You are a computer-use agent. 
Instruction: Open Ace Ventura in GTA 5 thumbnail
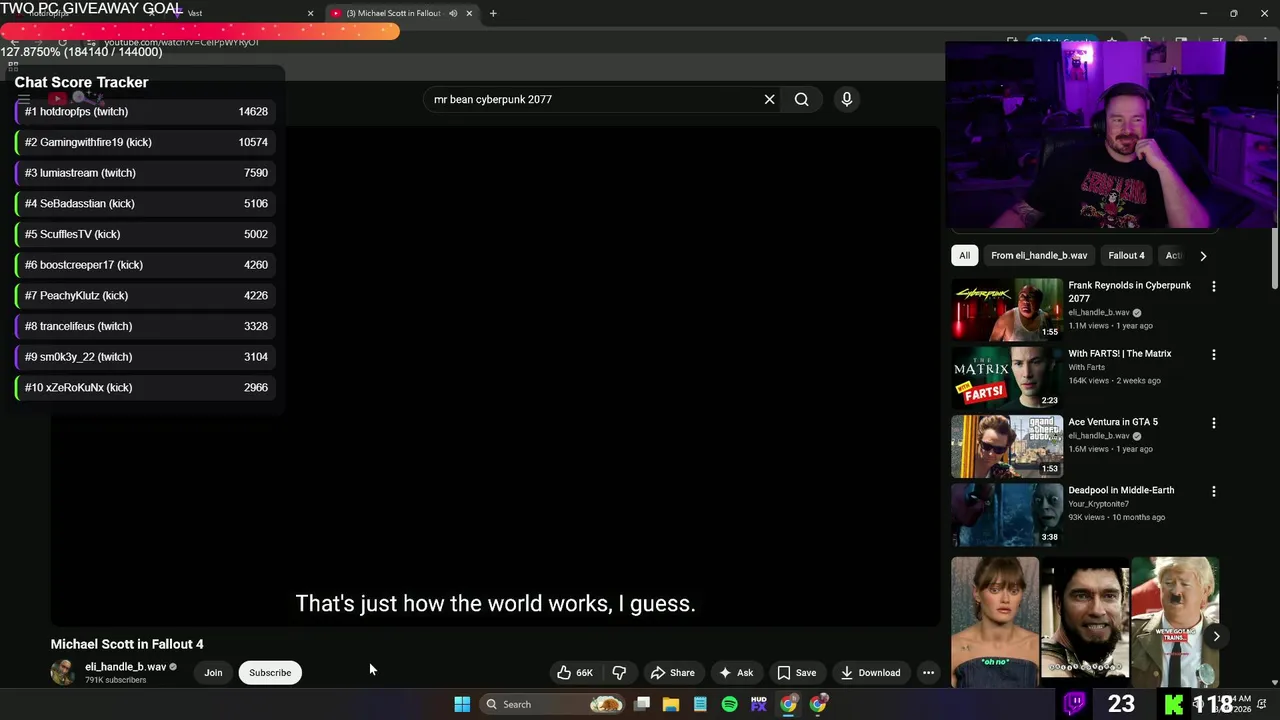click(1006, 446)
